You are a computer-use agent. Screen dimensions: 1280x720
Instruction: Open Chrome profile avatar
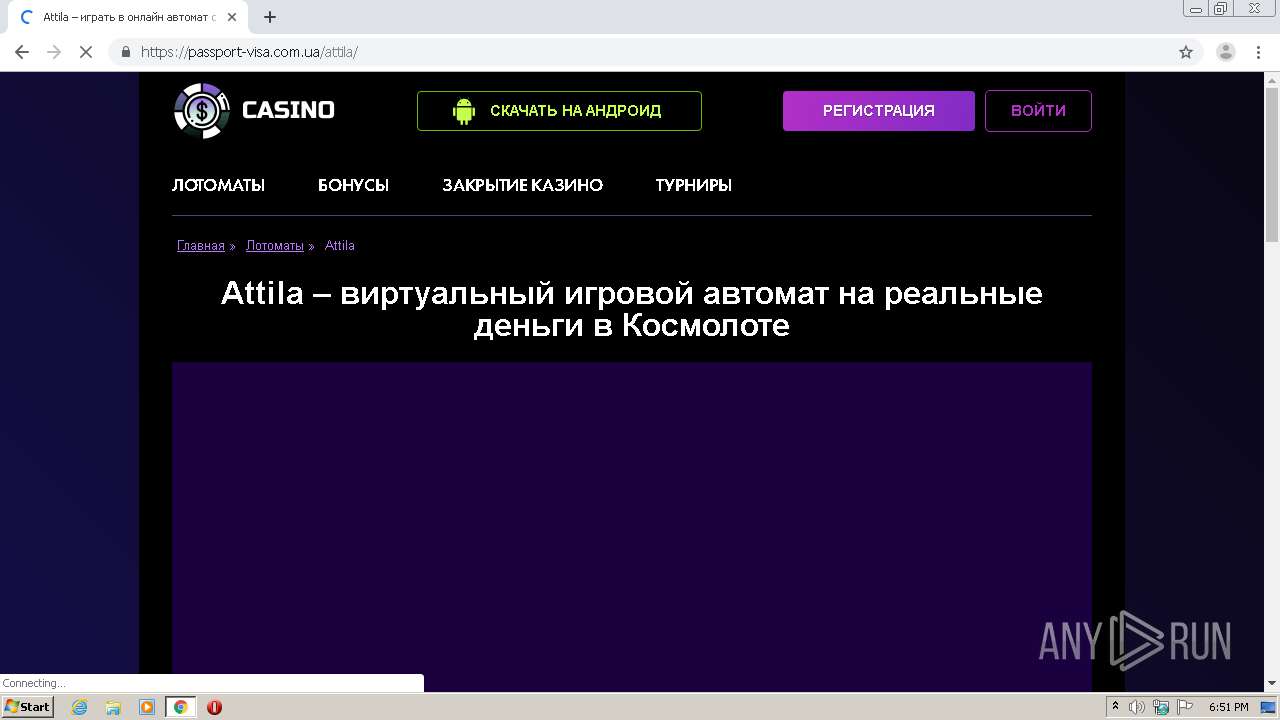(1226, 52)
